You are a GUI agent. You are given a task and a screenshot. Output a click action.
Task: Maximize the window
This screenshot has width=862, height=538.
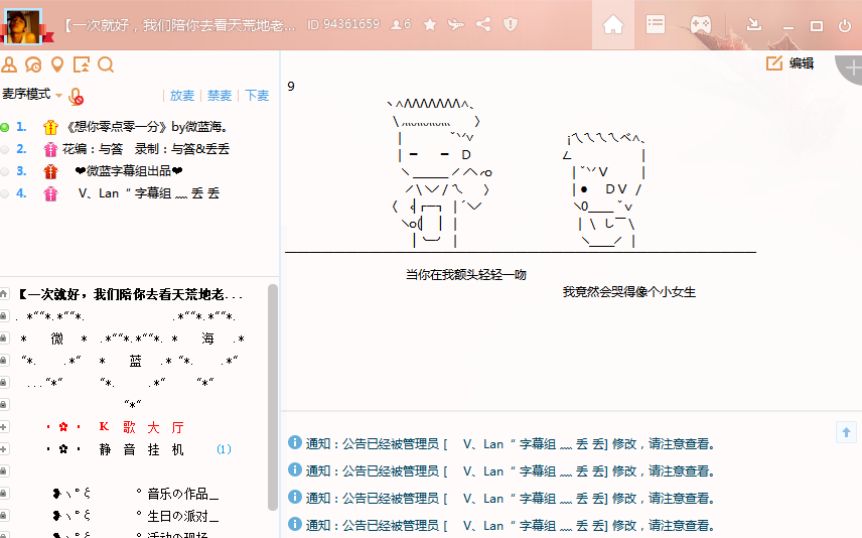point(817,26)
